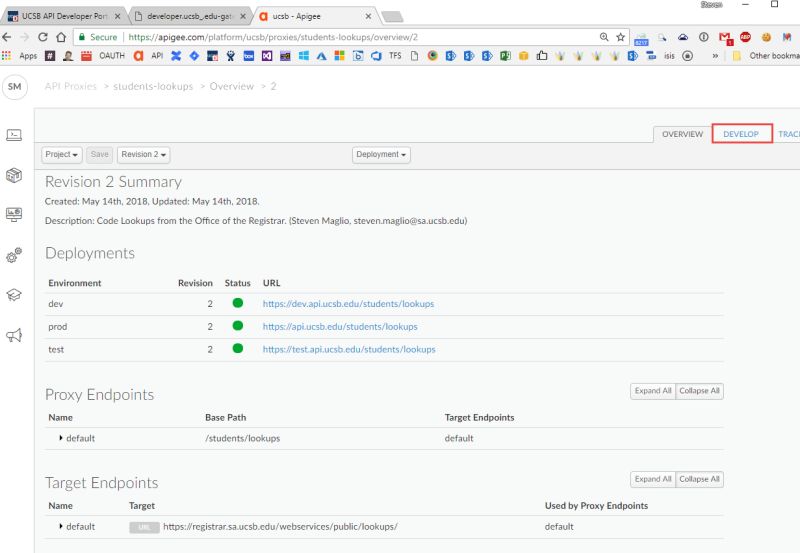Go to students-lookups breadcrumb
Image resolution: width=800 pixels, height=553 pixels.
153,86
